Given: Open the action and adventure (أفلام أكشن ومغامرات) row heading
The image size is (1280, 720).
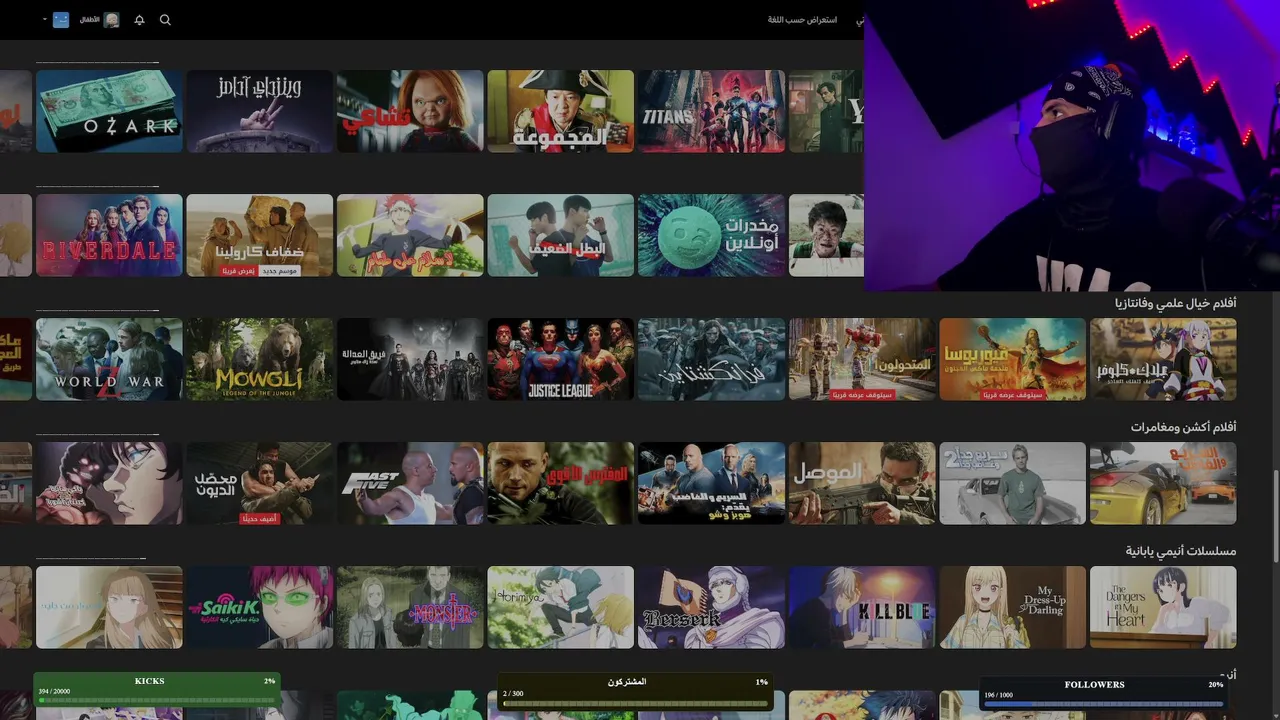Looking at the screenshot, I should tap(1184, 427).
